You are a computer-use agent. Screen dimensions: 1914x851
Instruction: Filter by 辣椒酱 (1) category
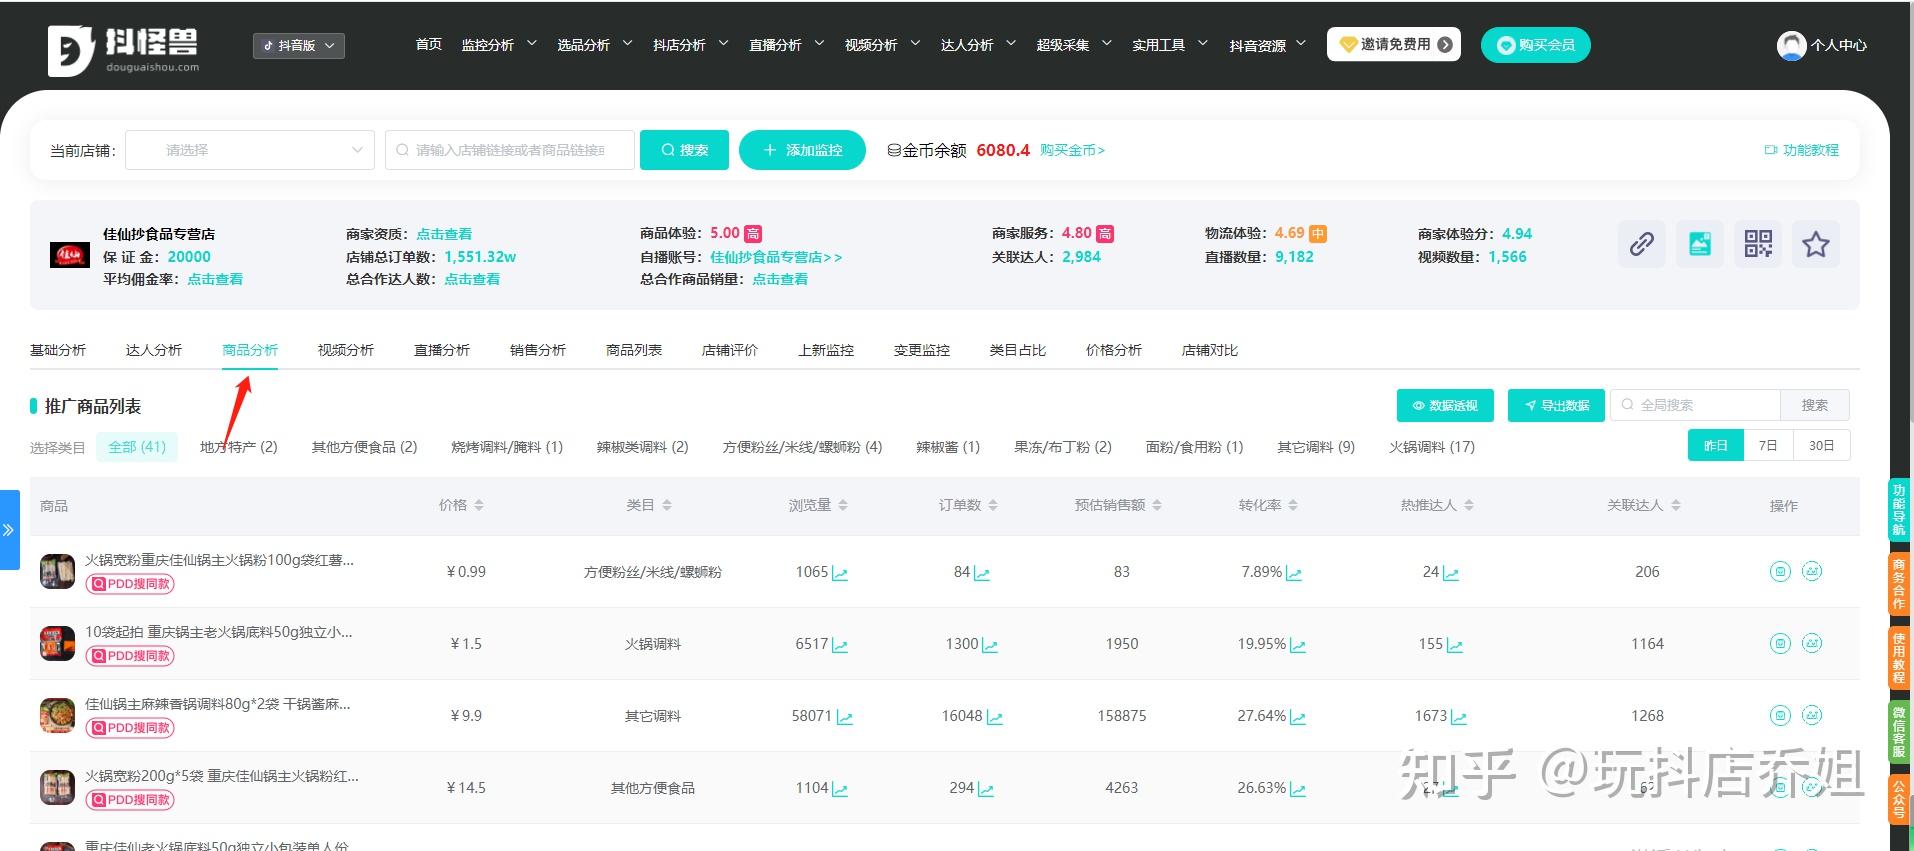(x=948, y=447)
